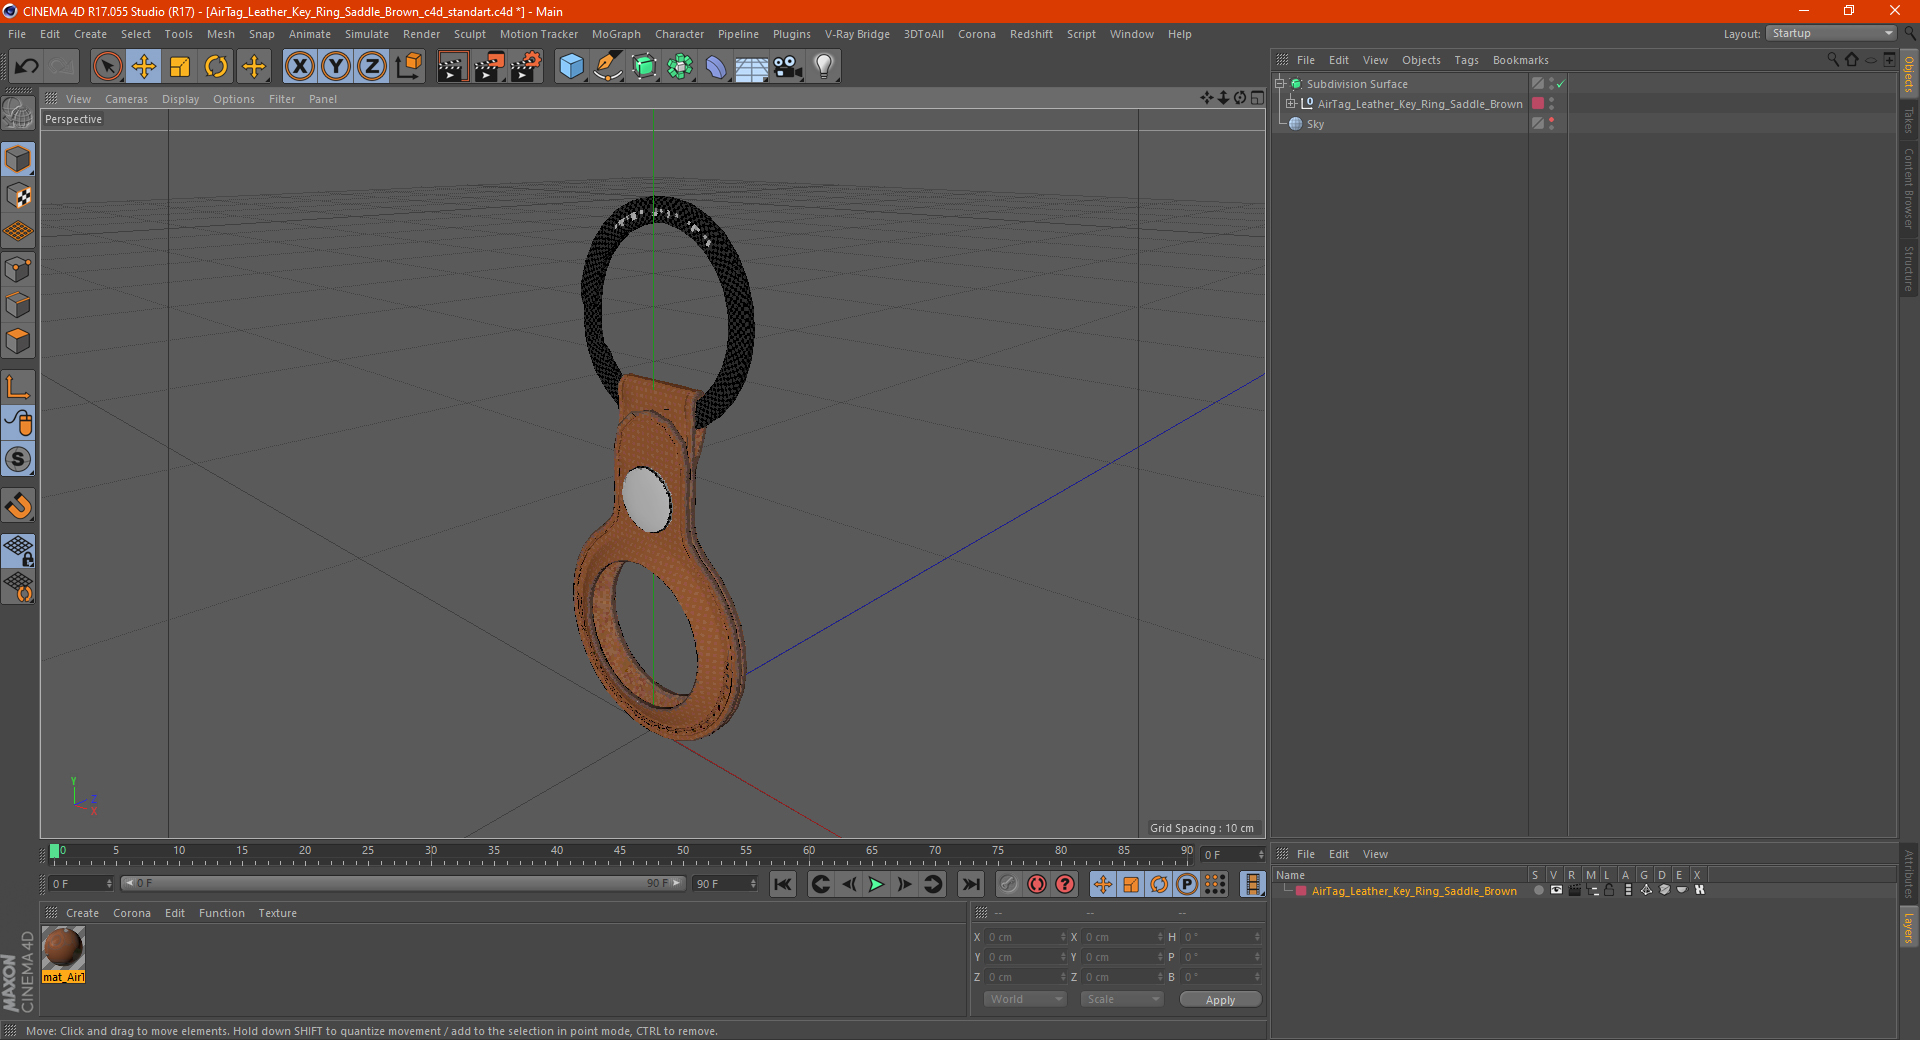This screenshot has height=1040, width=1920.
Task: Click the Apply button
Action: [x=1220, y=1000]
